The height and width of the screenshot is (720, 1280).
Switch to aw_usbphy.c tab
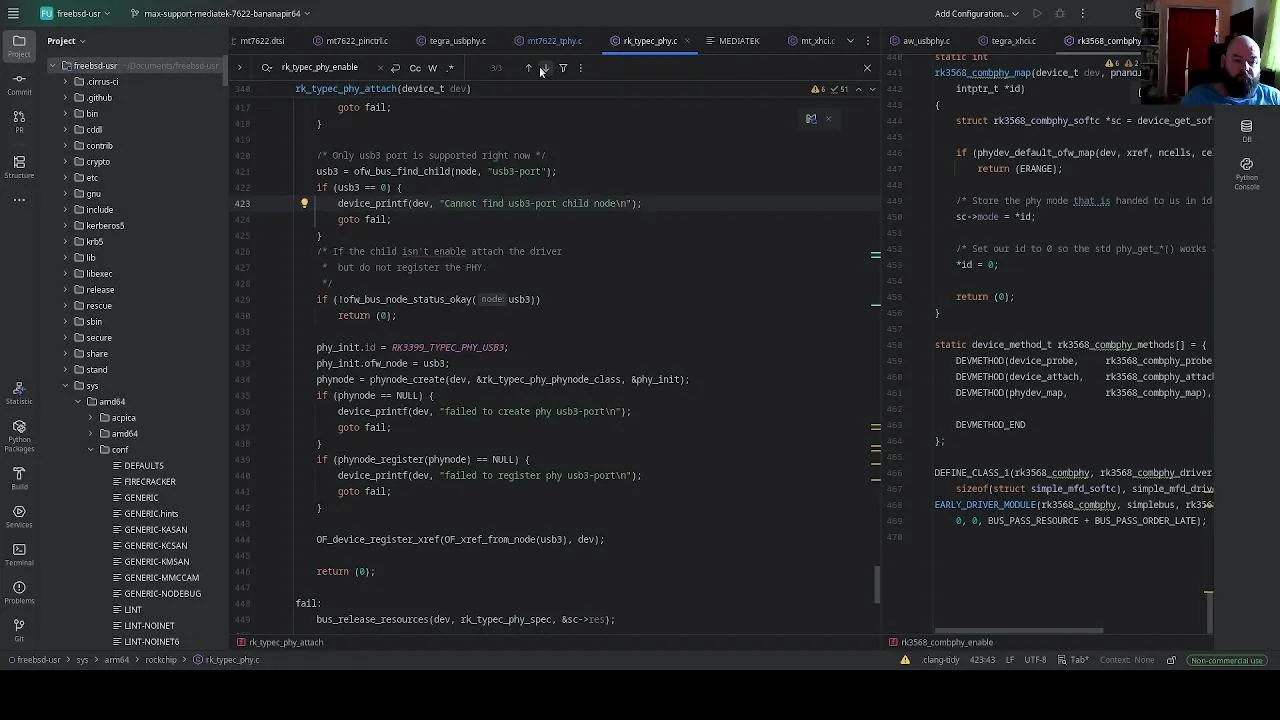(x=920, y=41)
